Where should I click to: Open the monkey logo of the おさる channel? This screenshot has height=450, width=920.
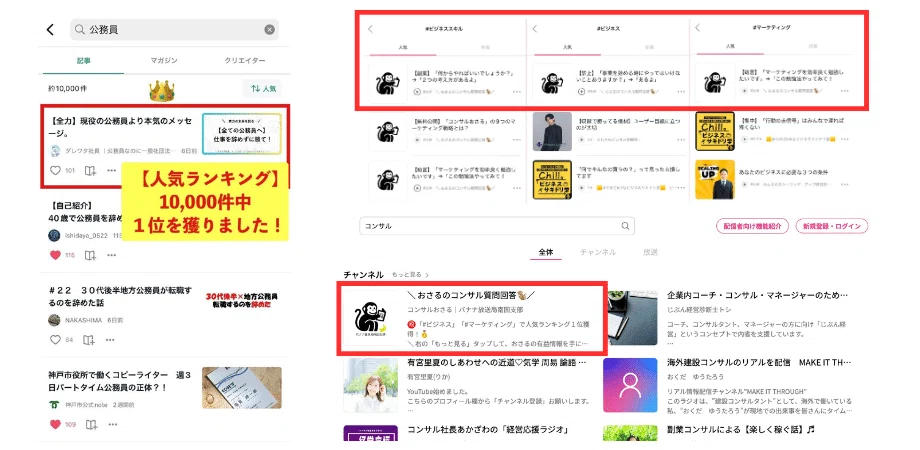[x=372, y=319]
